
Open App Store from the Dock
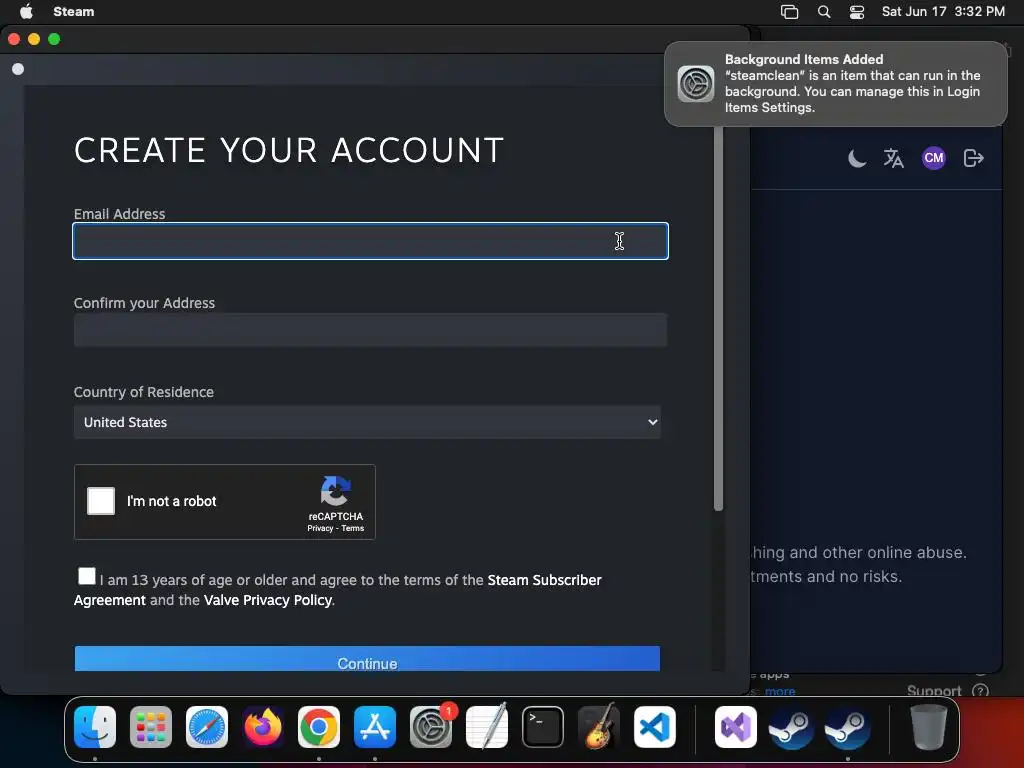(375, 727)
